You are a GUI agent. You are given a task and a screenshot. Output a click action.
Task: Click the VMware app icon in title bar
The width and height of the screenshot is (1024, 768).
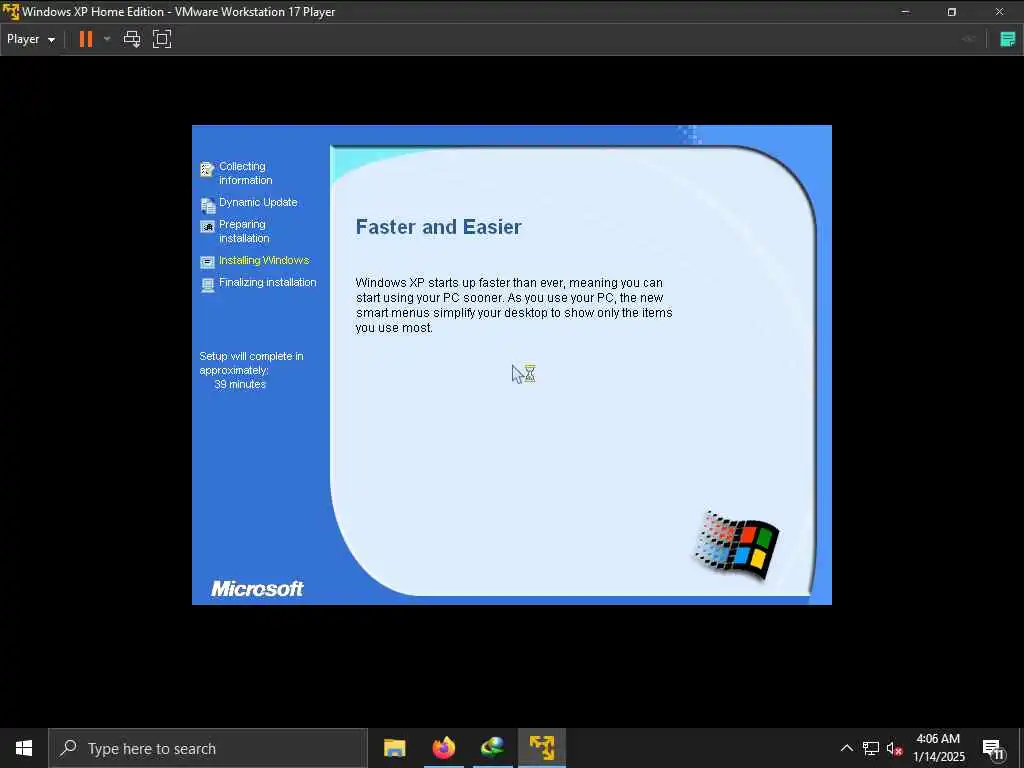tap(10, 12)
